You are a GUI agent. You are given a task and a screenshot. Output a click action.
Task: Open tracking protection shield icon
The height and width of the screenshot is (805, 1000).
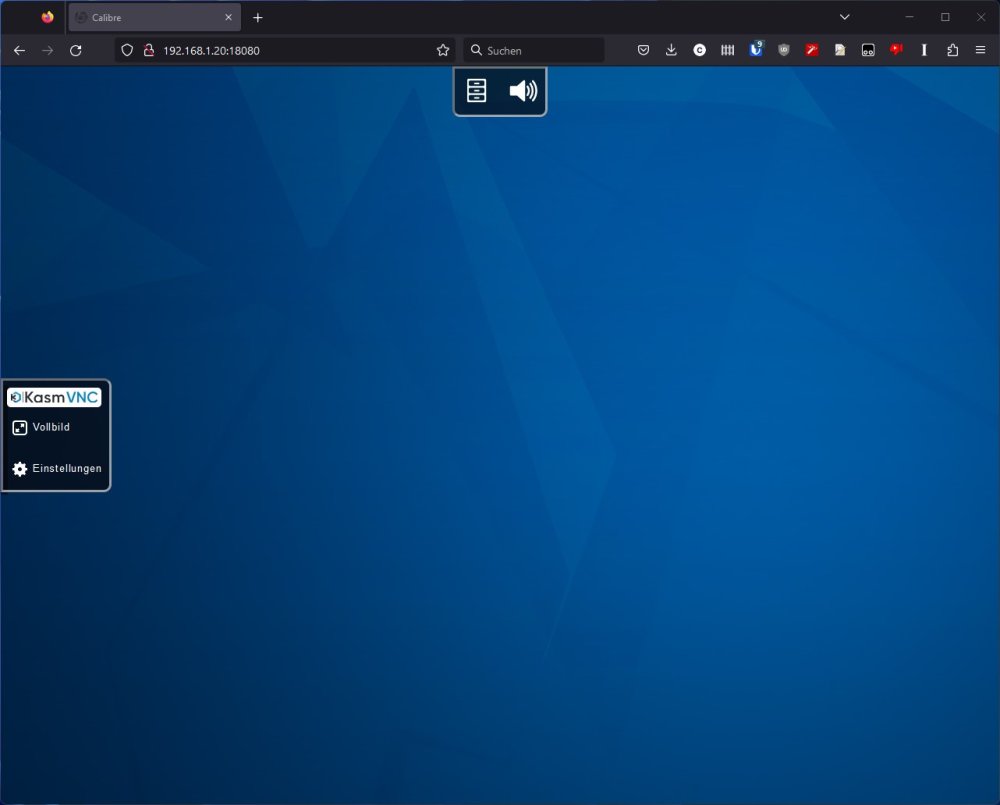tap(127, 50)
